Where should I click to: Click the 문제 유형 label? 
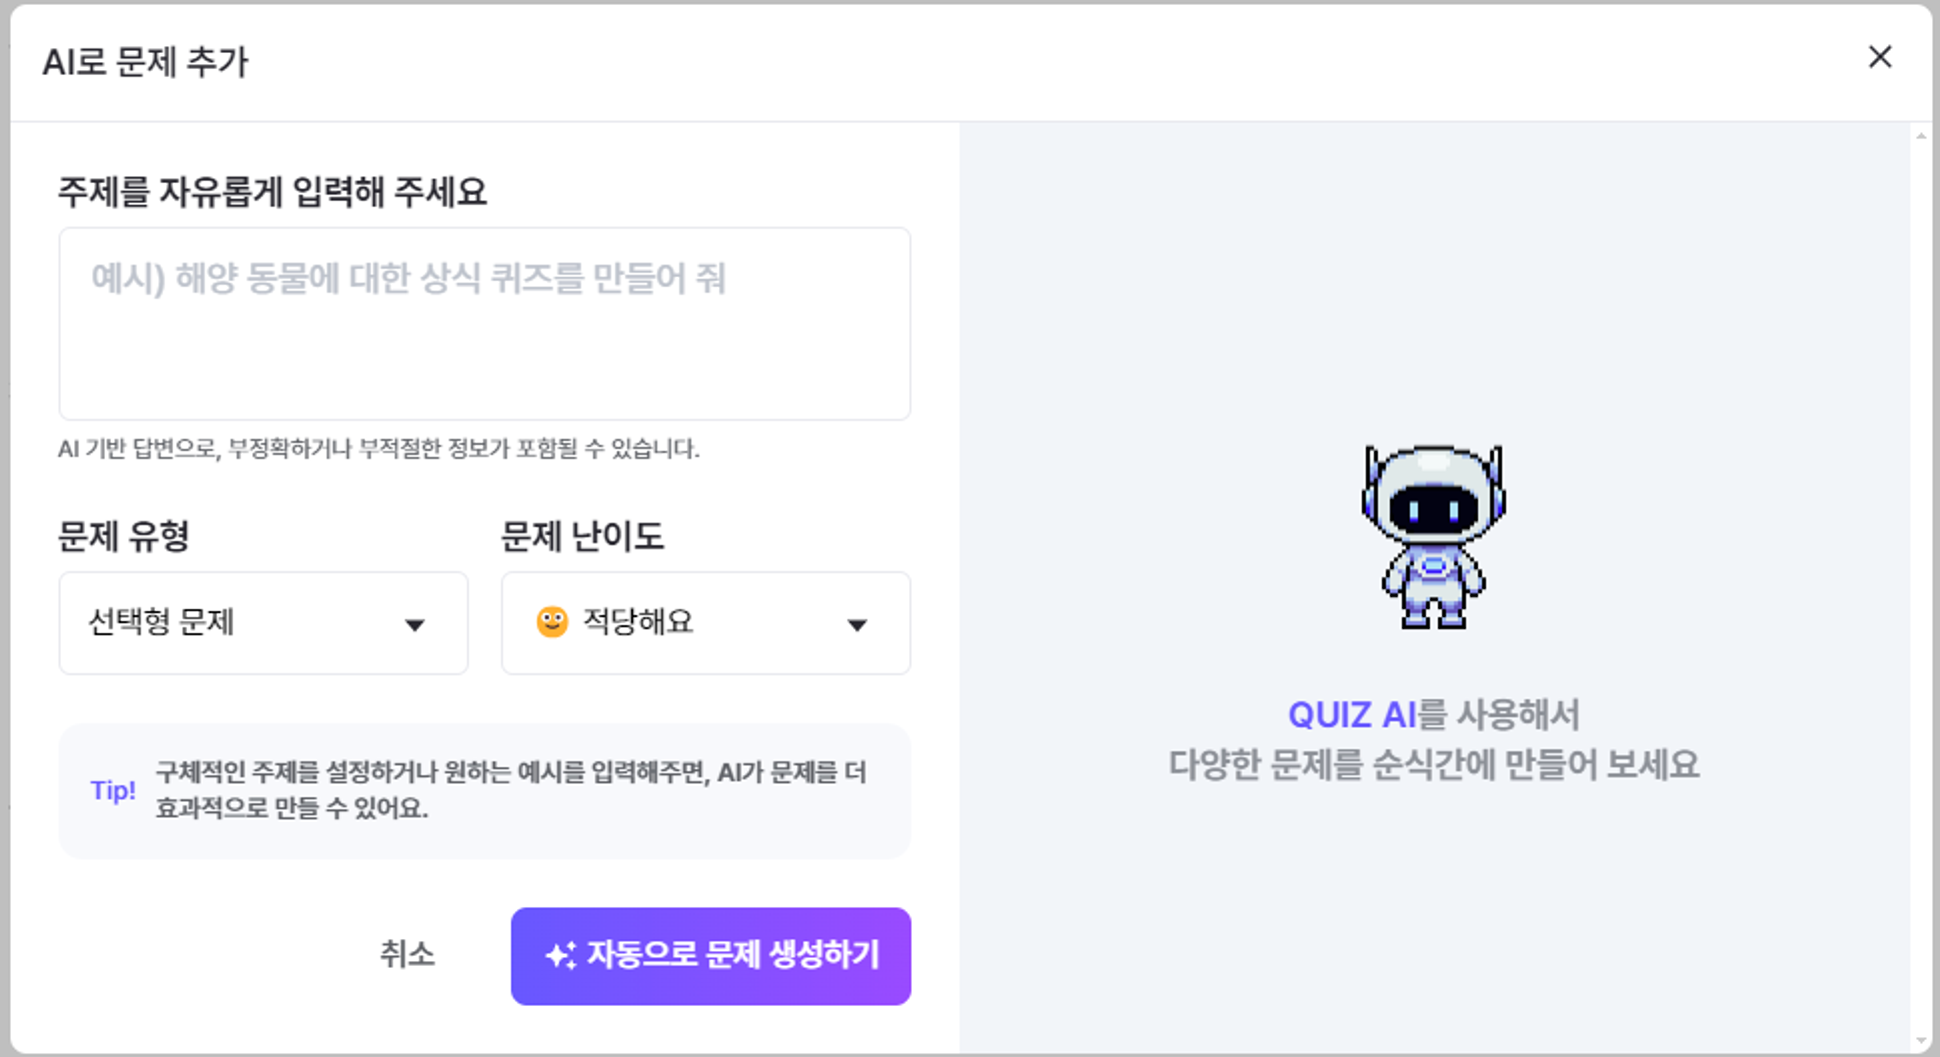click(x=124, y=537)
